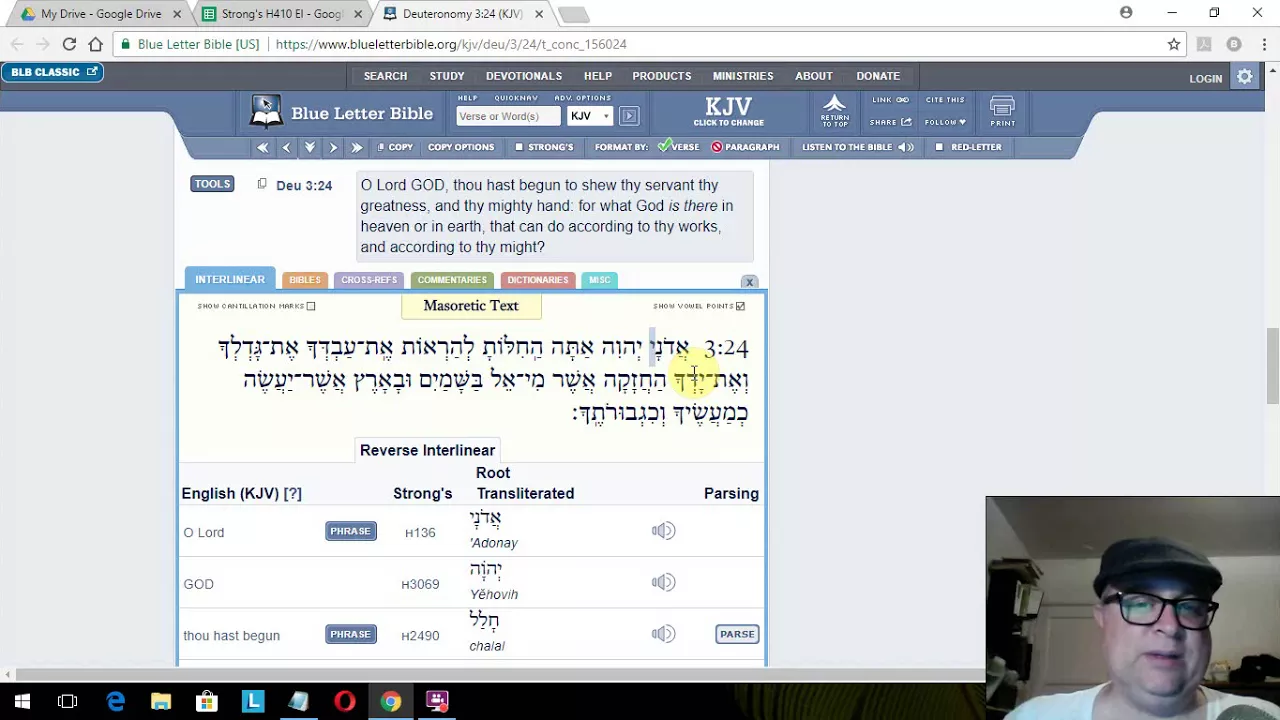The height and width of the screenshot is (720, 1280).
Task: Open Chrome profile icon
Action: [1126, 13]
